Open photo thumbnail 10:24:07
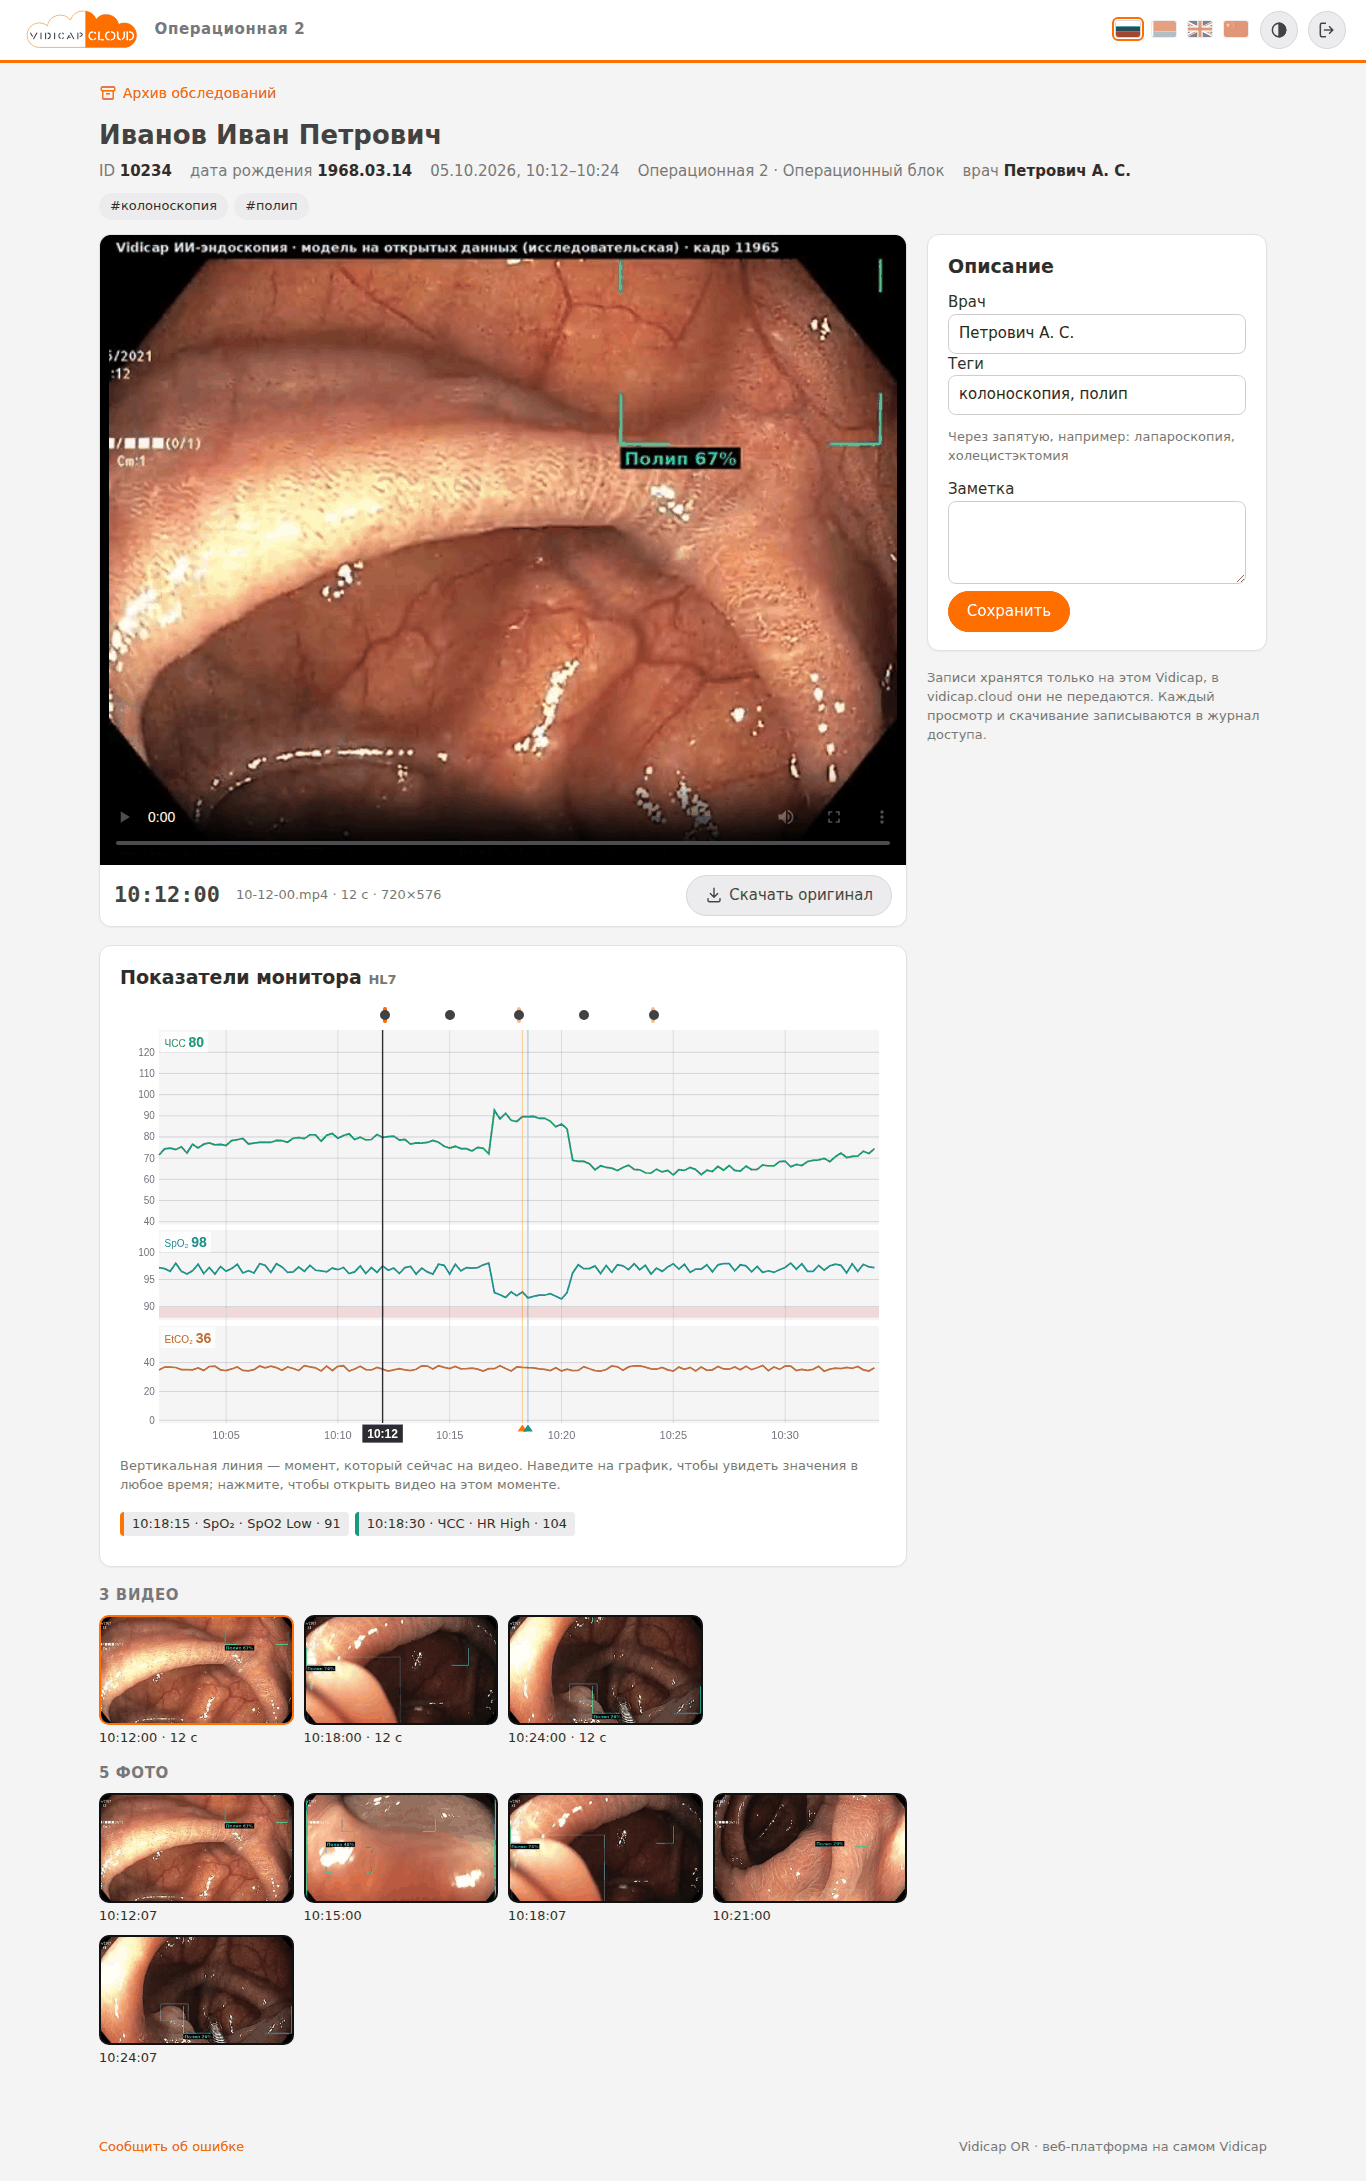This screenshot has width=1366, height=2181. (x=196, y=1990)
